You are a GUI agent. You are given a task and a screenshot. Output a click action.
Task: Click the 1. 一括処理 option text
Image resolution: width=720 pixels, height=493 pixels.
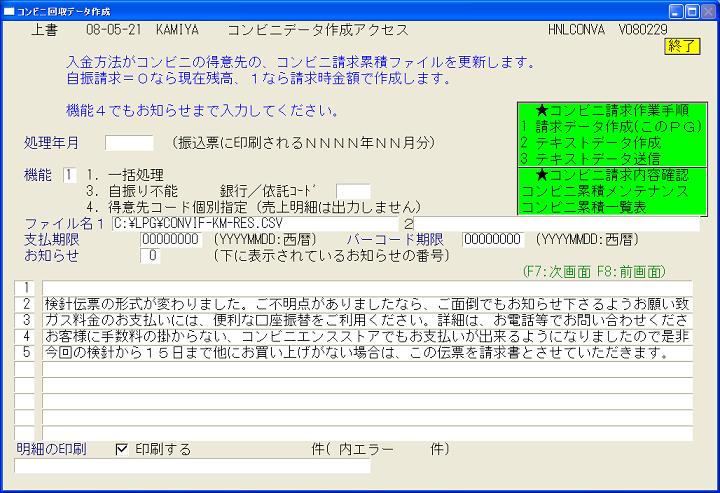pyautogui.click(x=125, y=175)
